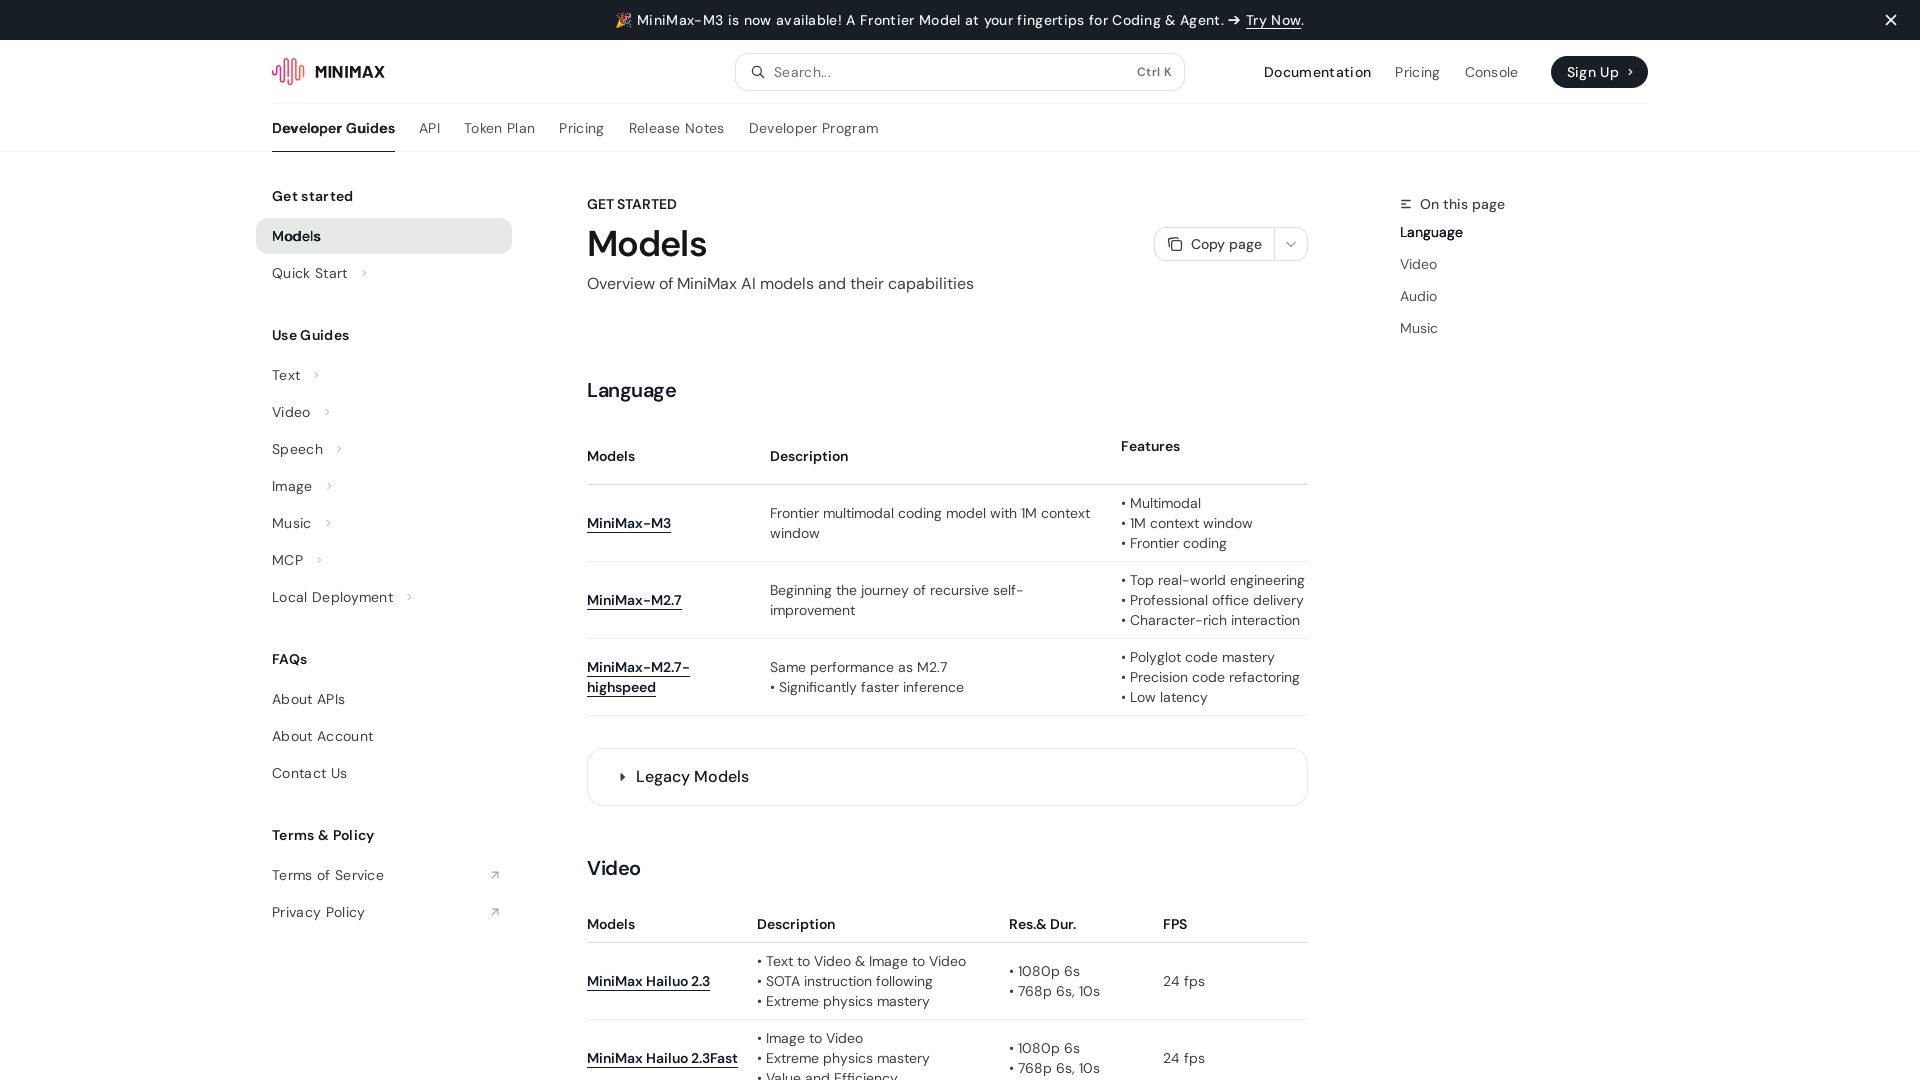1920x1080 pixels.
Task: Dismiss the announcement banner with X
Action: click(x=1891, y=20)
